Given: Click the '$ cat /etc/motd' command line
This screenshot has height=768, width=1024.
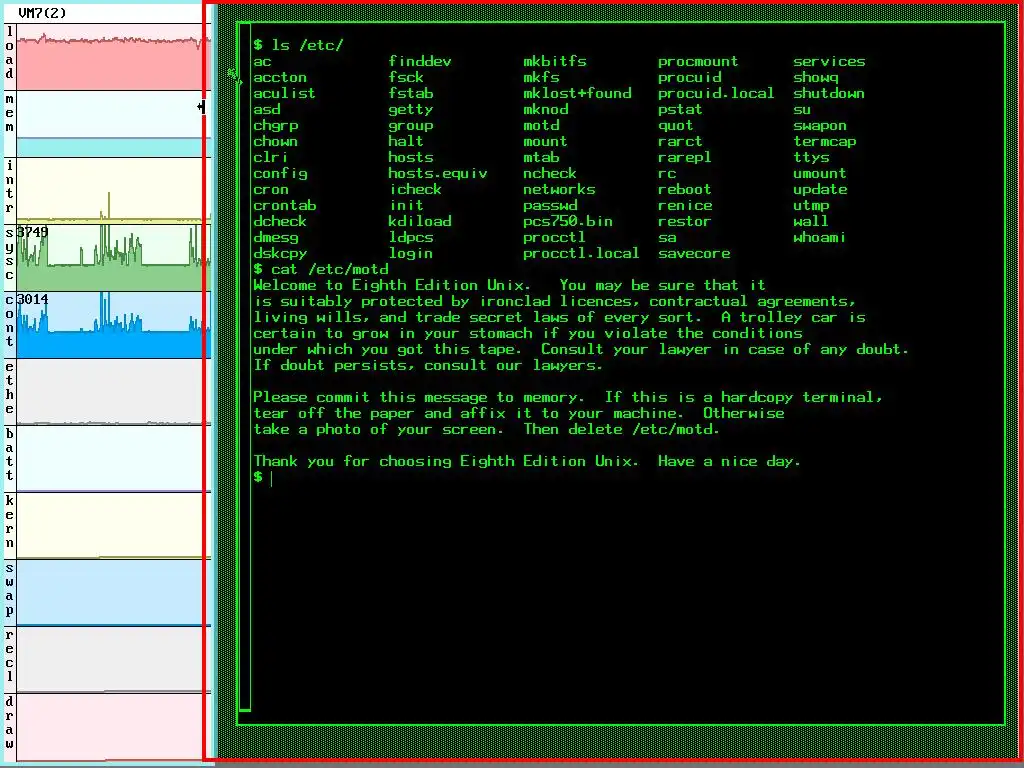Looking at the screenshot, I should click(321, 269).
